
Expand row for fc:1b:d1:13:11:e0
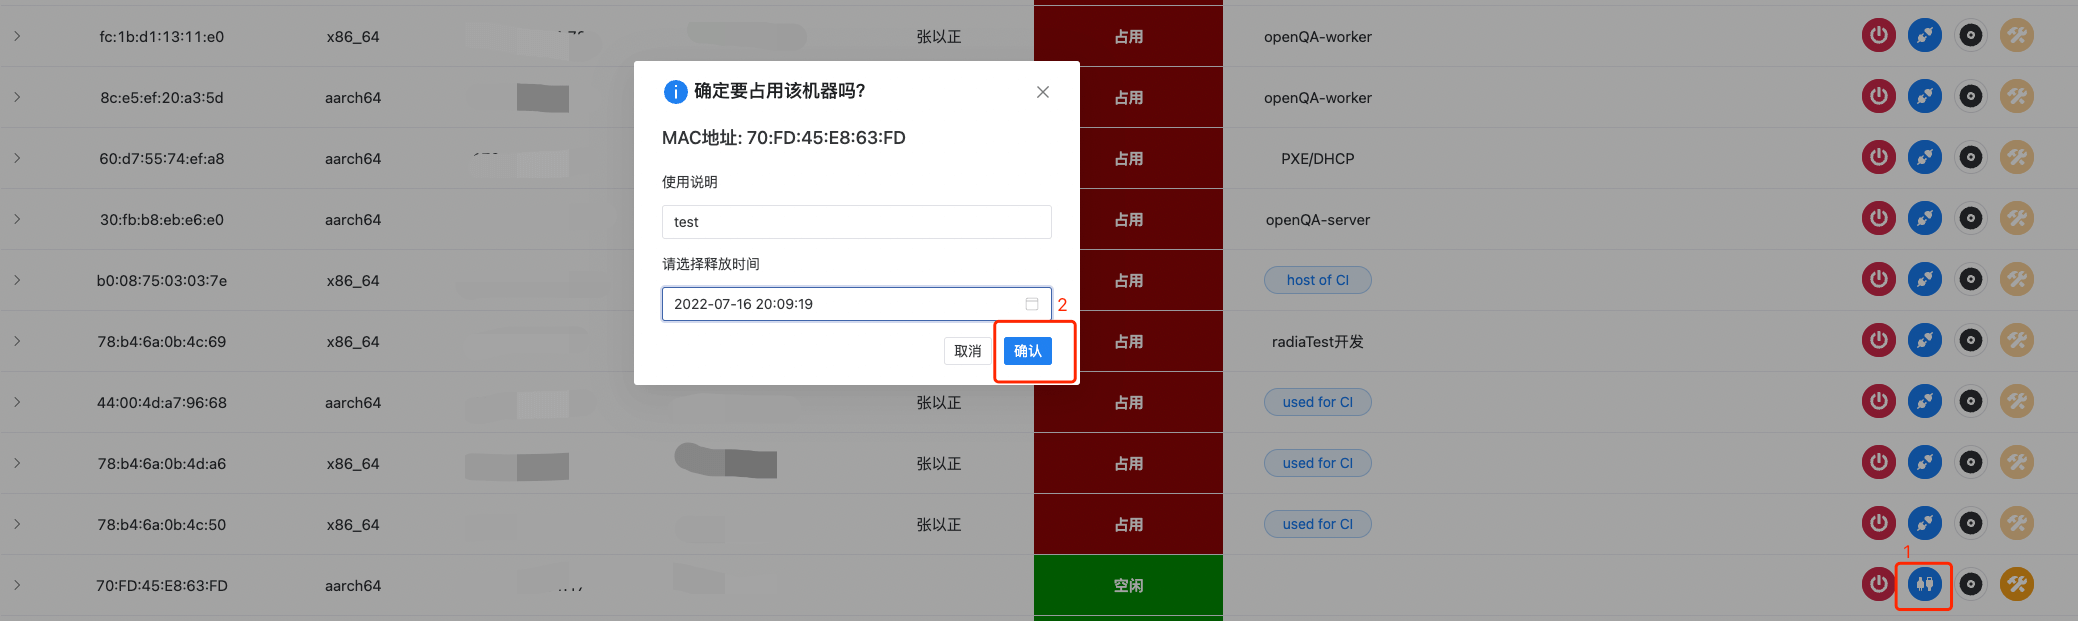pos(17,36)
